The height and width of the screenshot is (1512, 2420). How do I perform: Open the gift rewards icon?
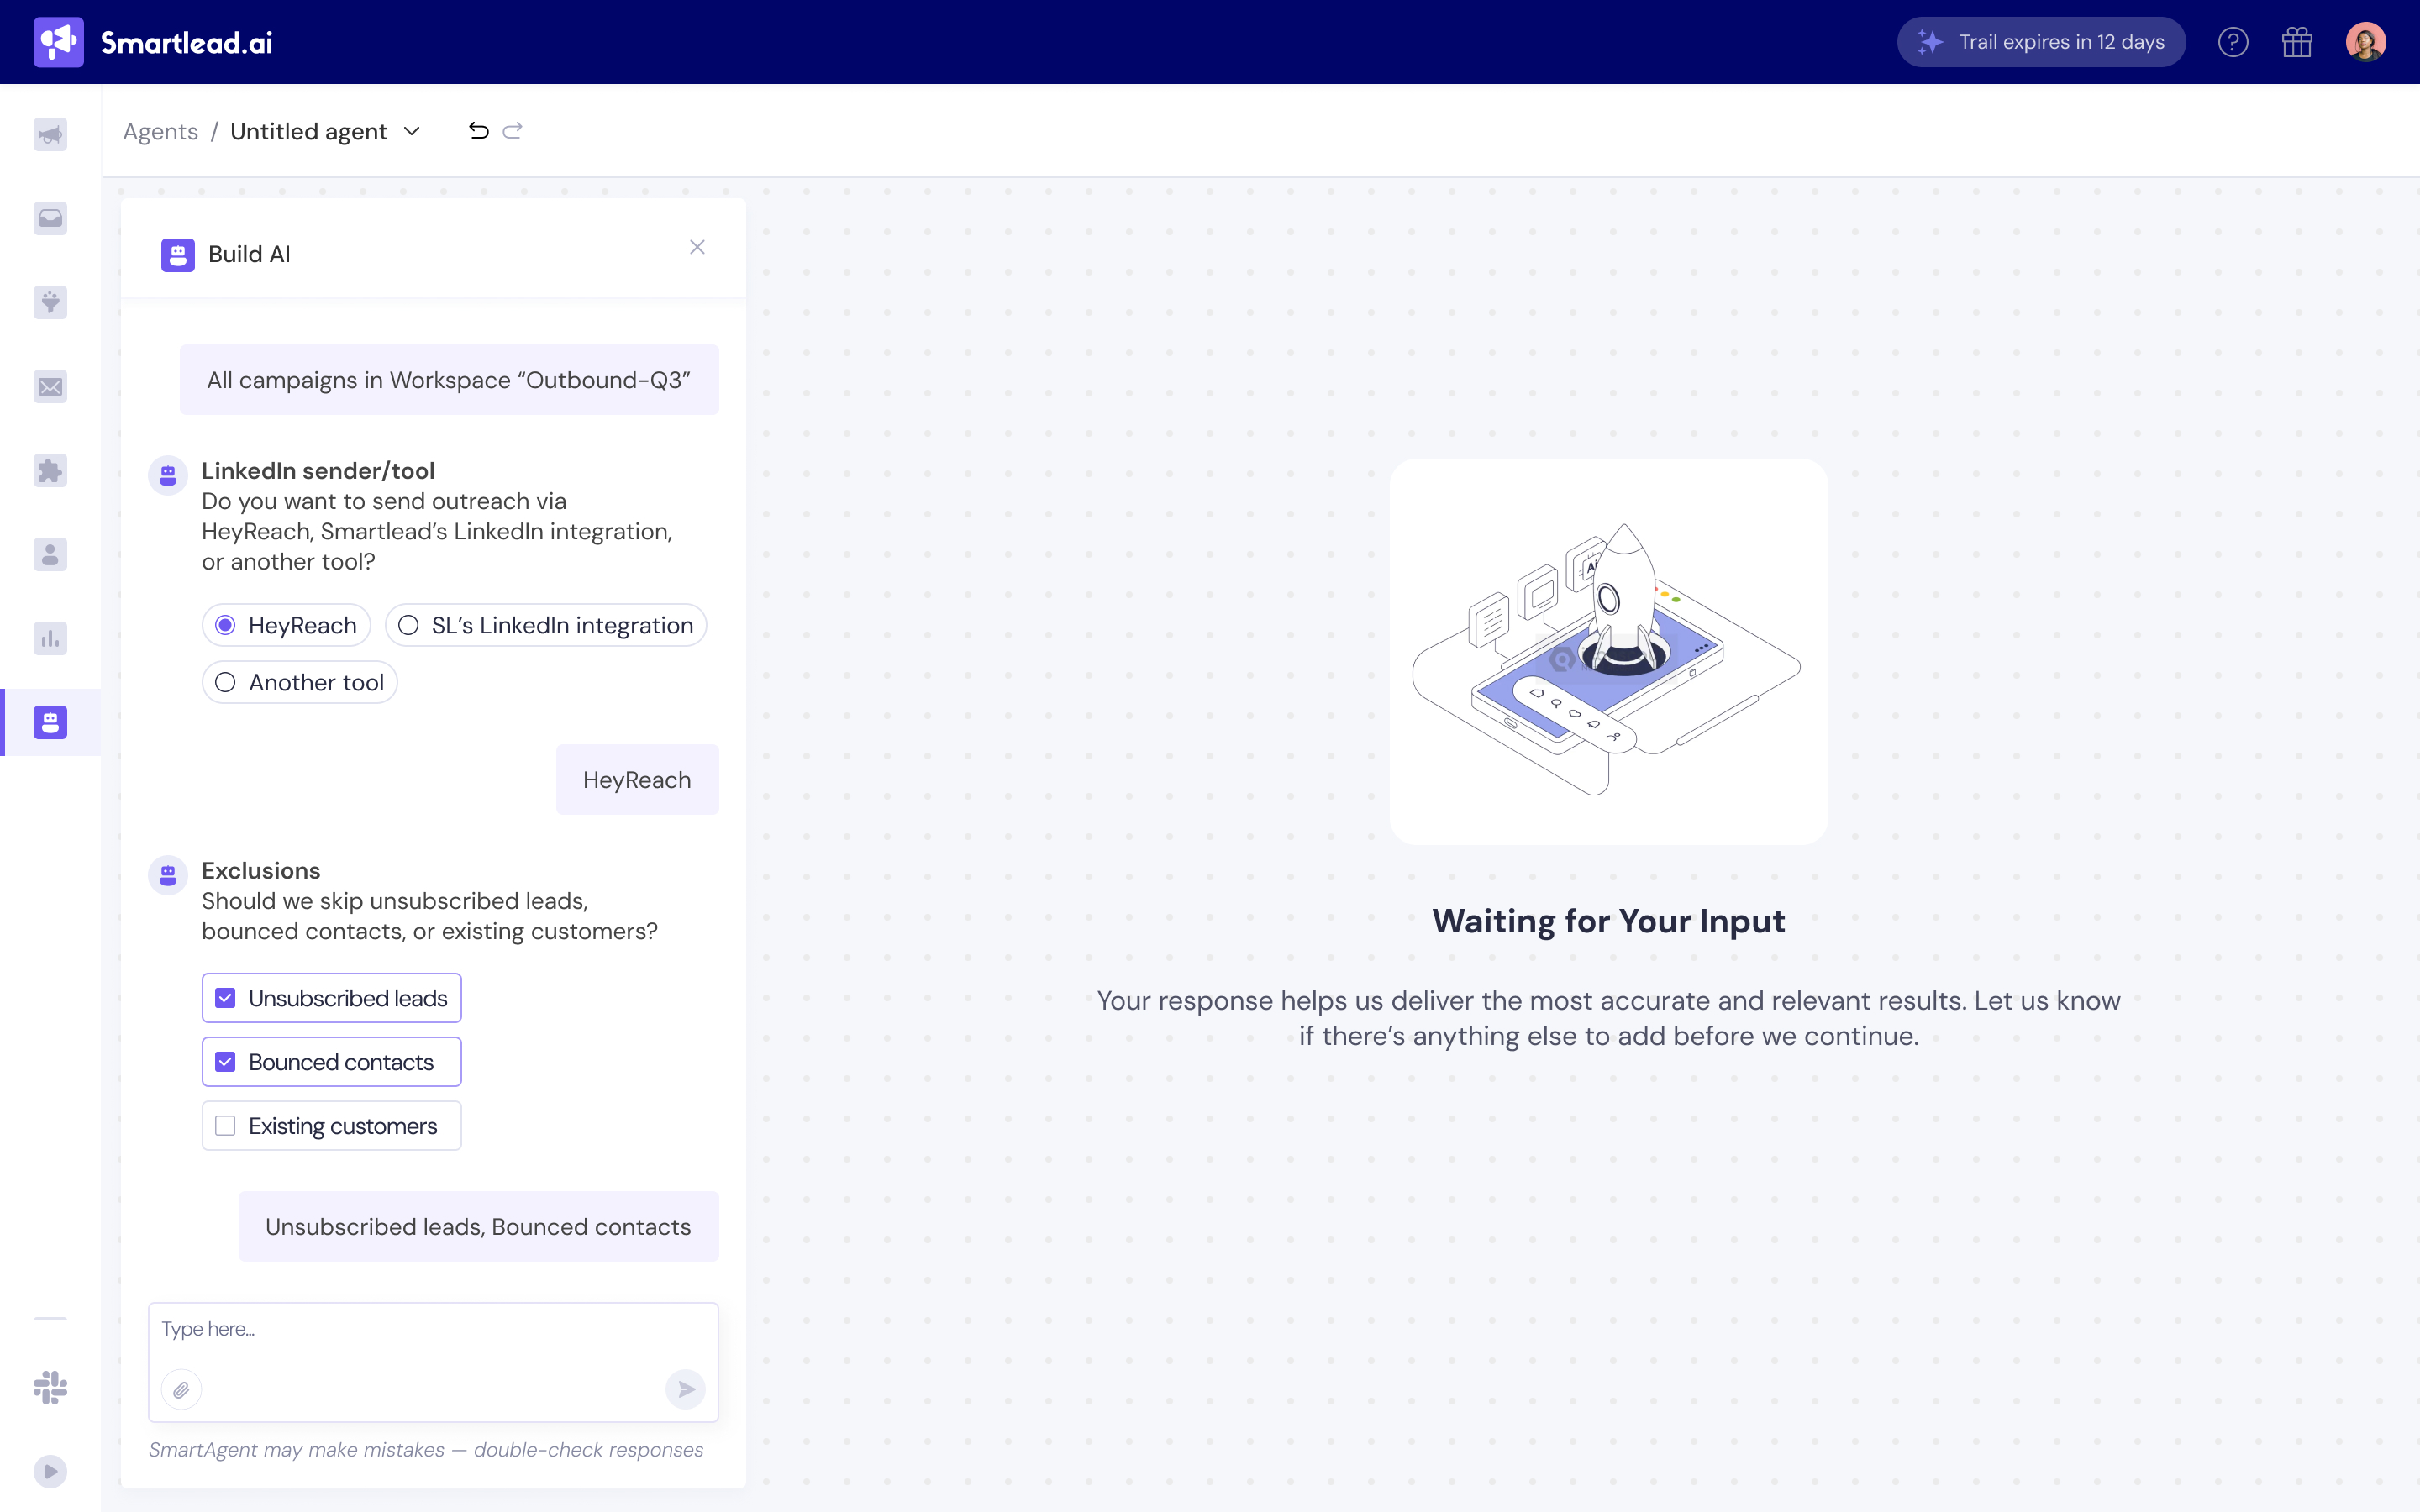(2296, 42)
